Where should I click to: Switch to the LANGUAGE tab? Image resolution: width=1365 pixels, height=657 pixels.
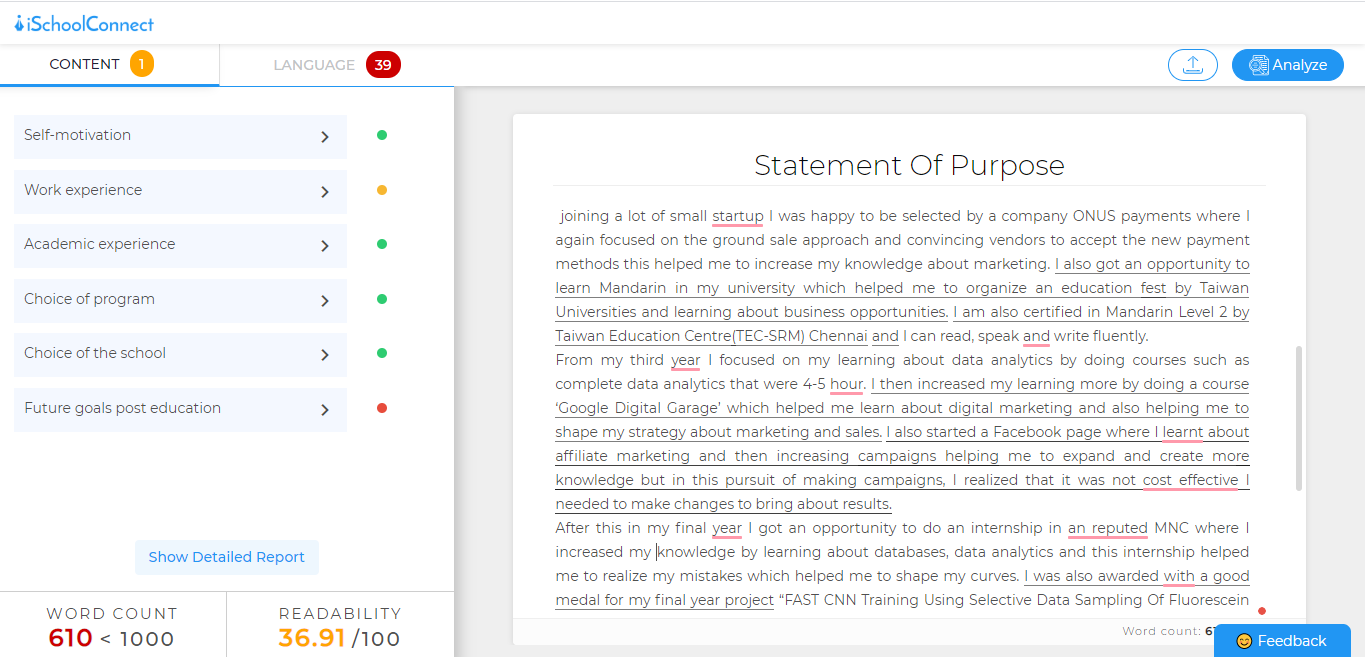tap(314, 65)
